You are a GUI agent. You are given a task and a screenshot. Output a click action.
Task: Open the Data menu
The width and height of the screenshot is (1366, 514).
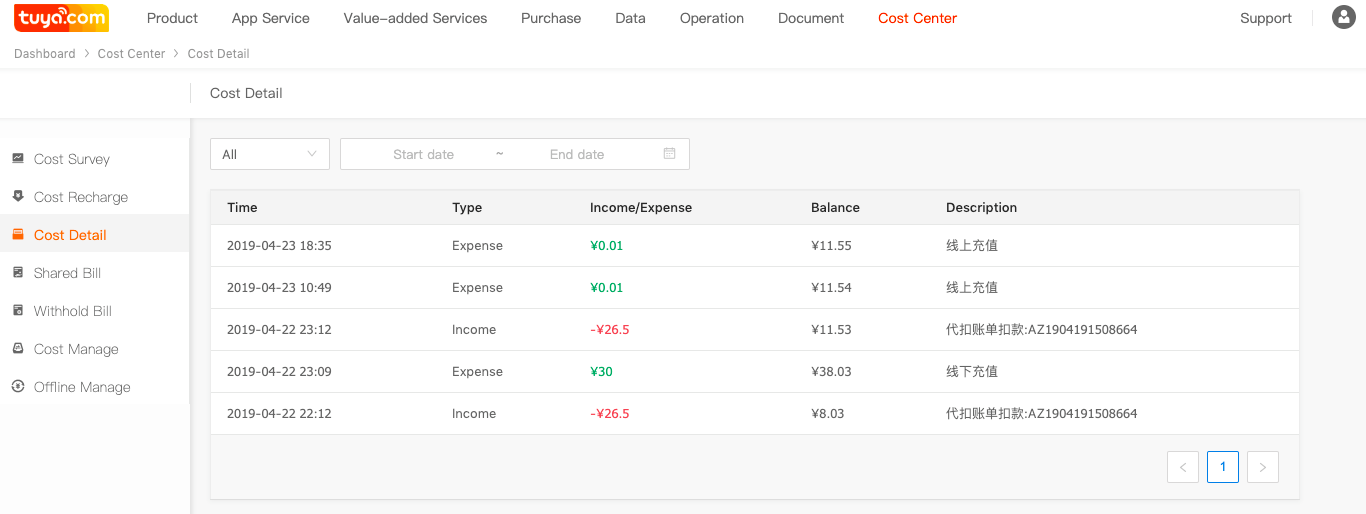(x=630, y=18)
